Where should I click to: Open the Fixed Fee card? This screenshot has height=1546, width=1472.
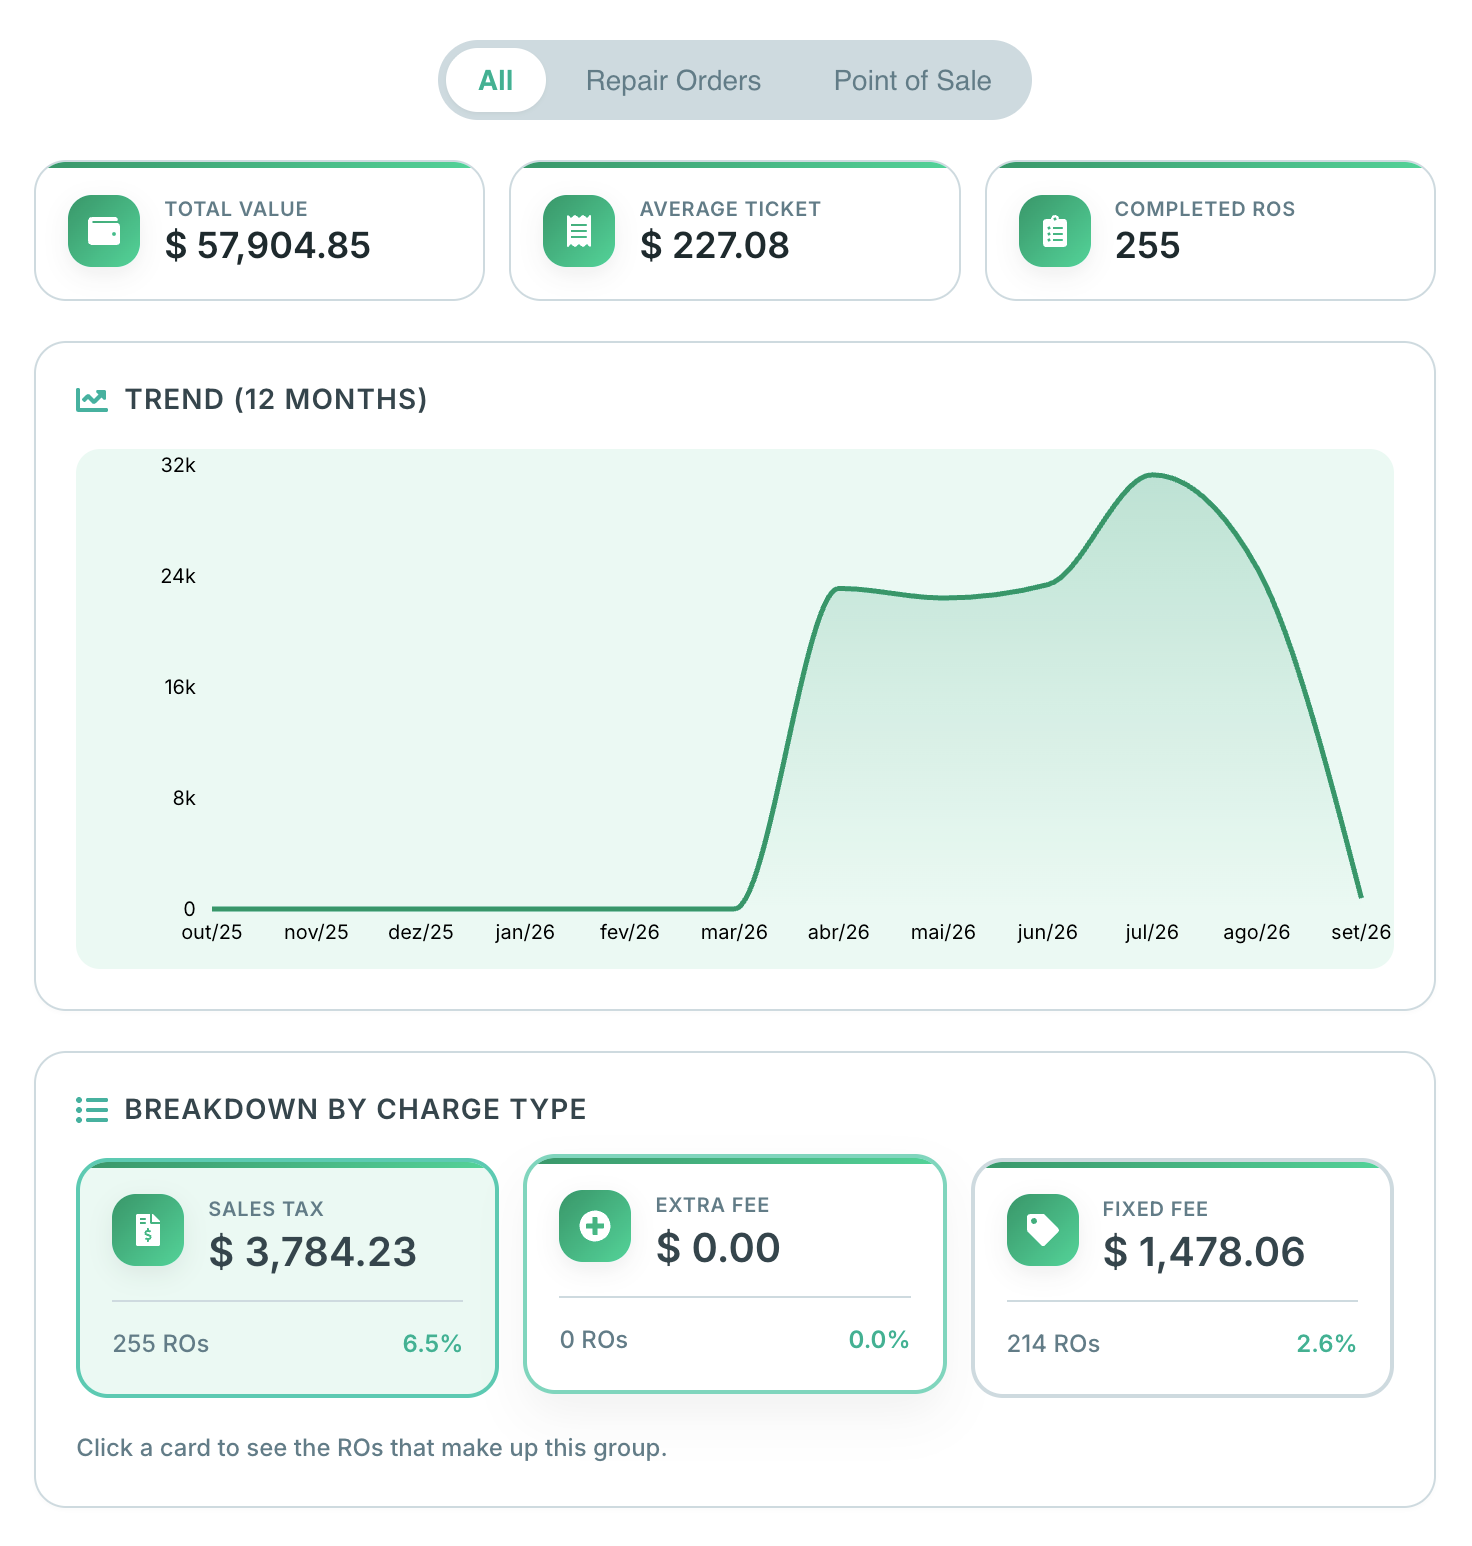tap(1182, 1278)
